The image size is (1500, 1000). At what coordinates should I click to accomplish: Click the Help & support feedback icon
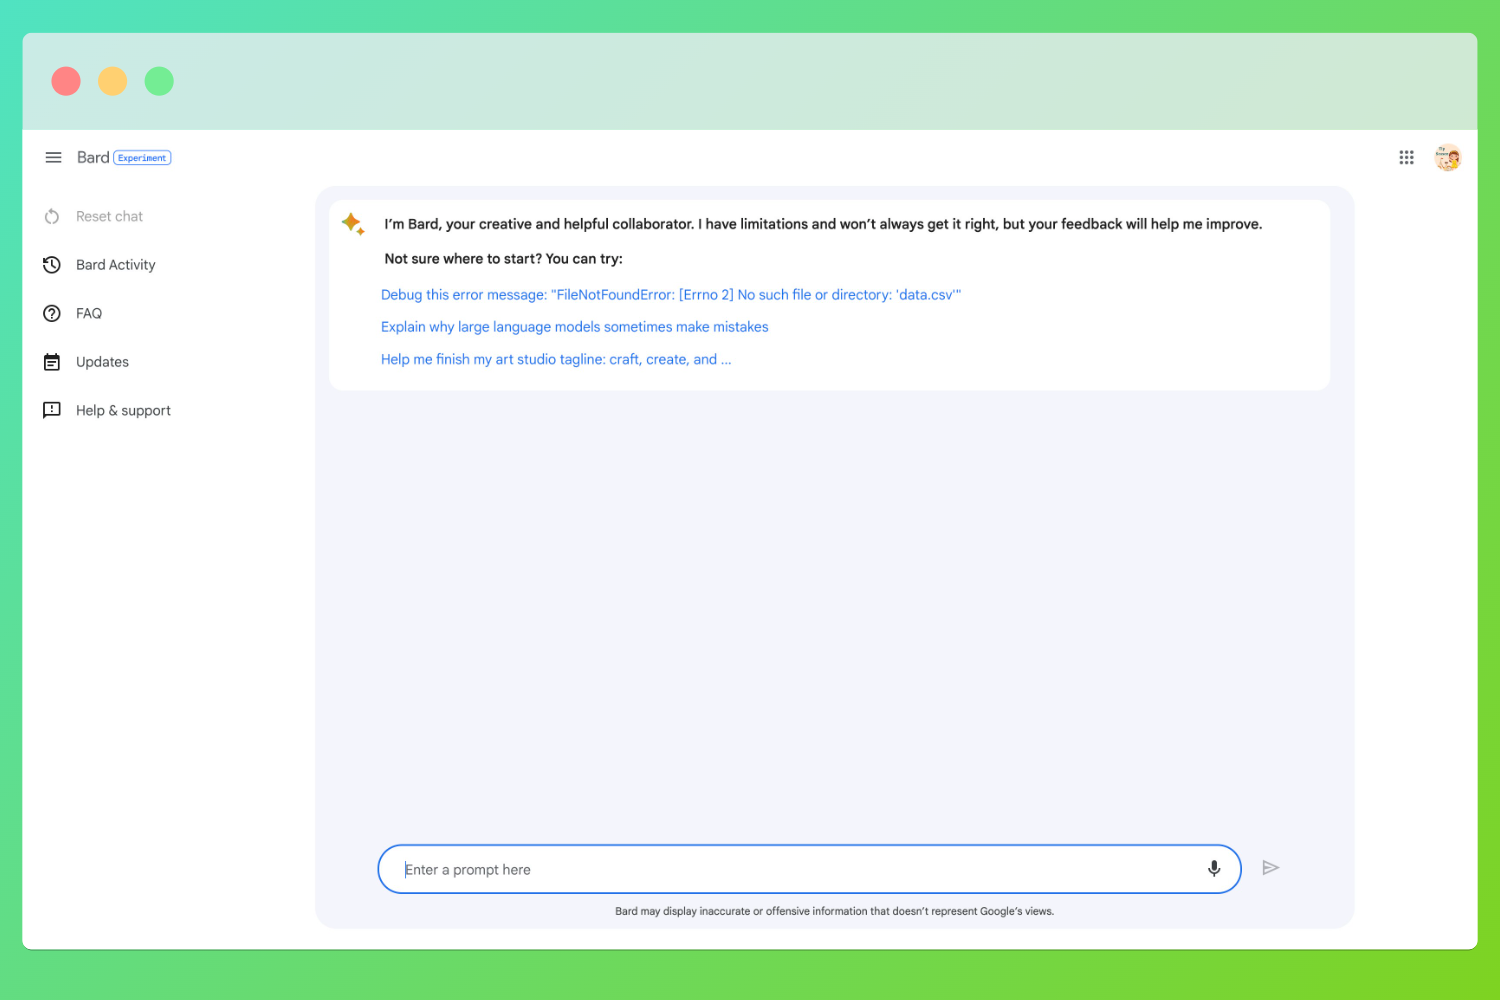(52, 411)
